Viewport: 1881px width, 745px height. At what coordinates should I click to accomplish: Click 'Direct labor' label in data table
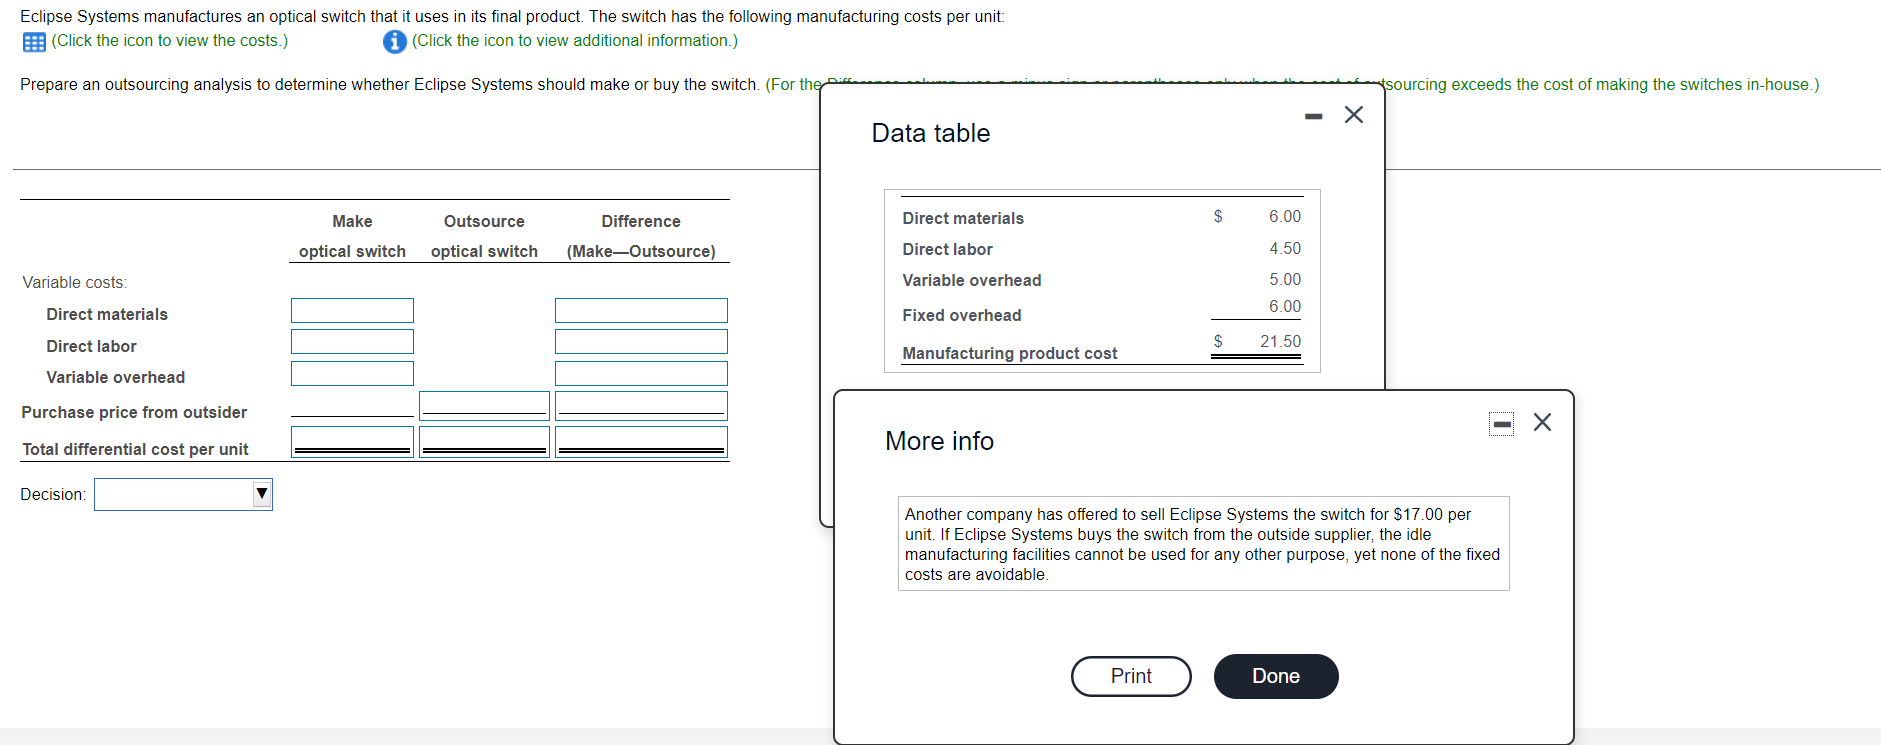947,249
